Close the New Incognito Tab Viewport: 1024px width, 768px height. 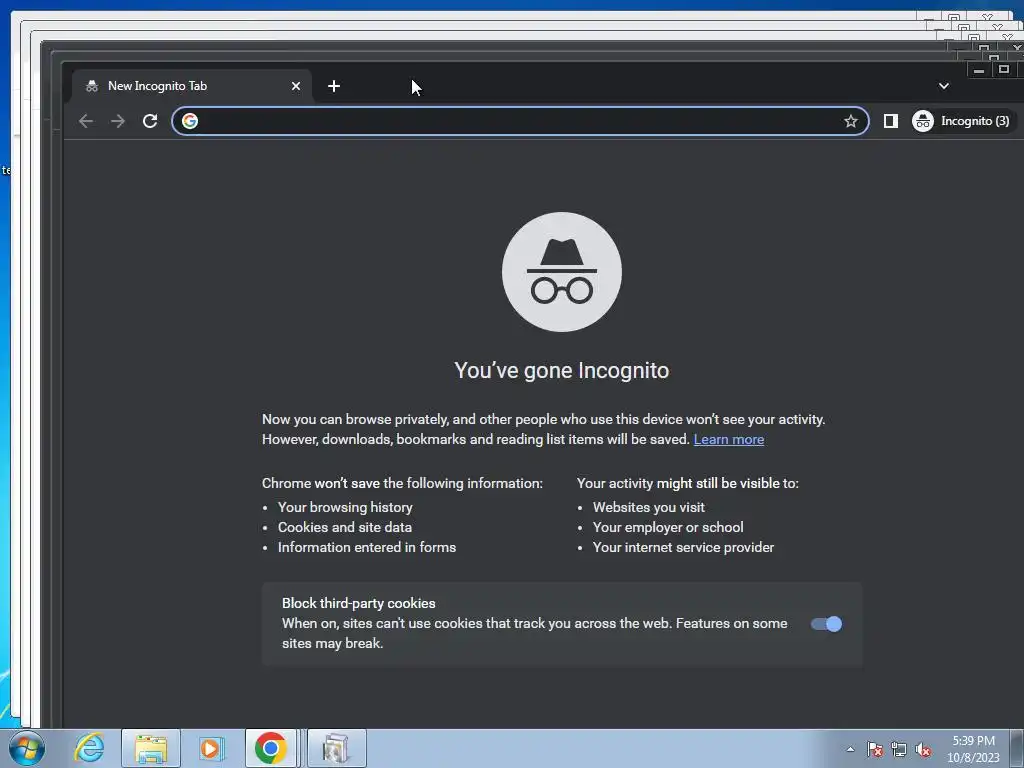[296, 86]
